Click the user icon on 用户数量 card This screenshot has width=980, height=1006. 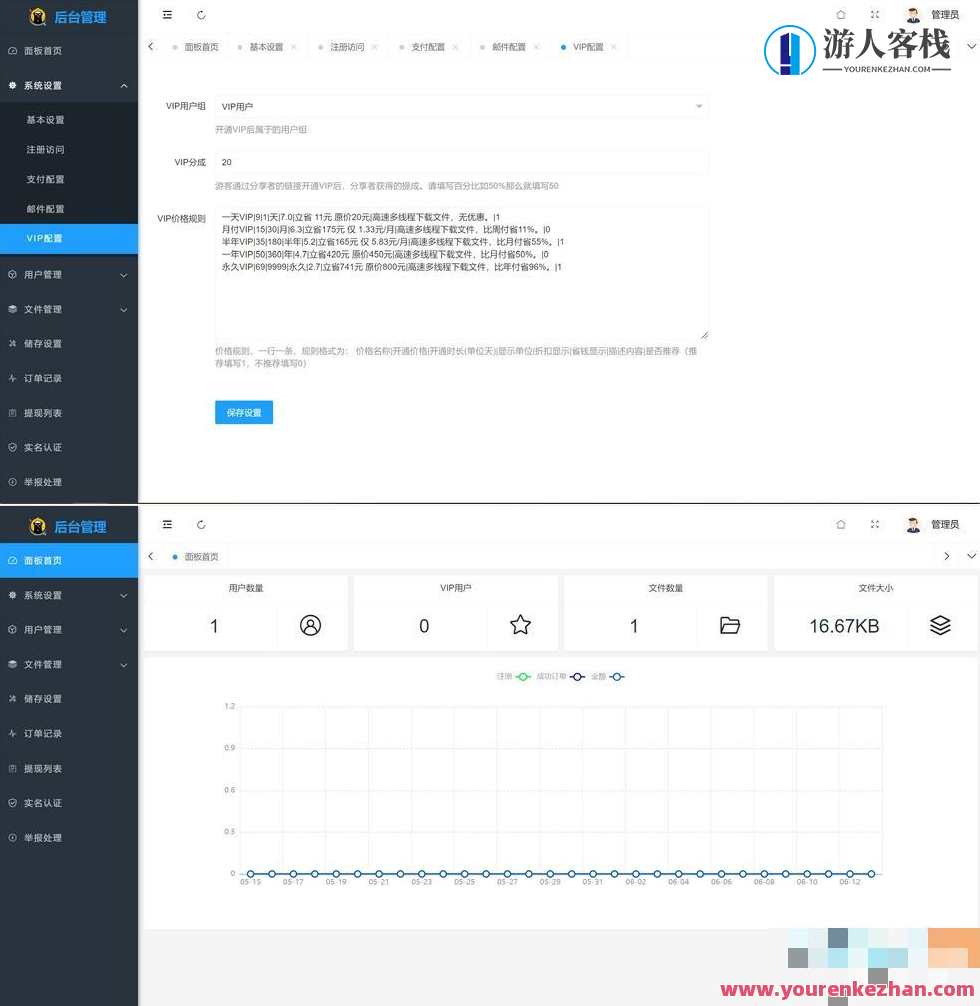(310, 625)
